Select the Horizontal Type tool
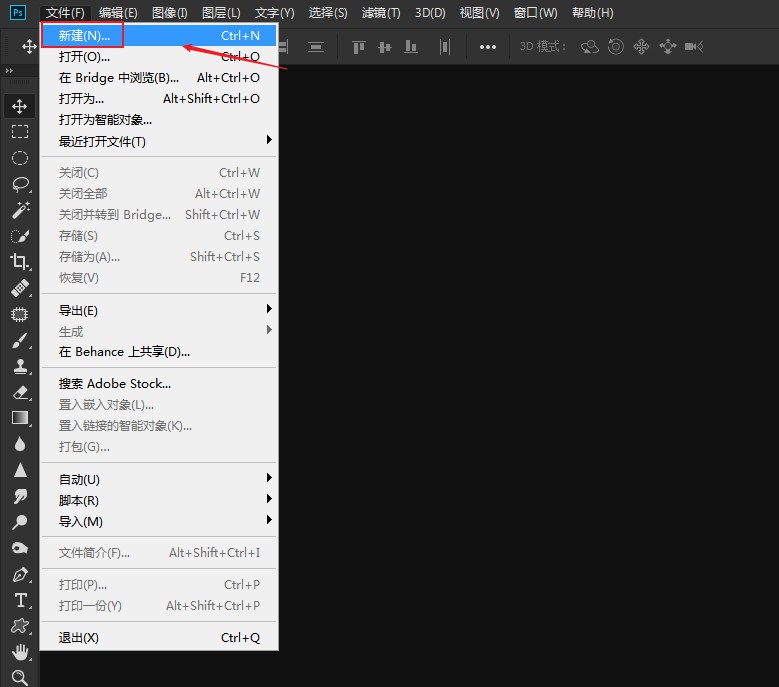The width and height of the screenshot is (779, 687). coord(21,601)
